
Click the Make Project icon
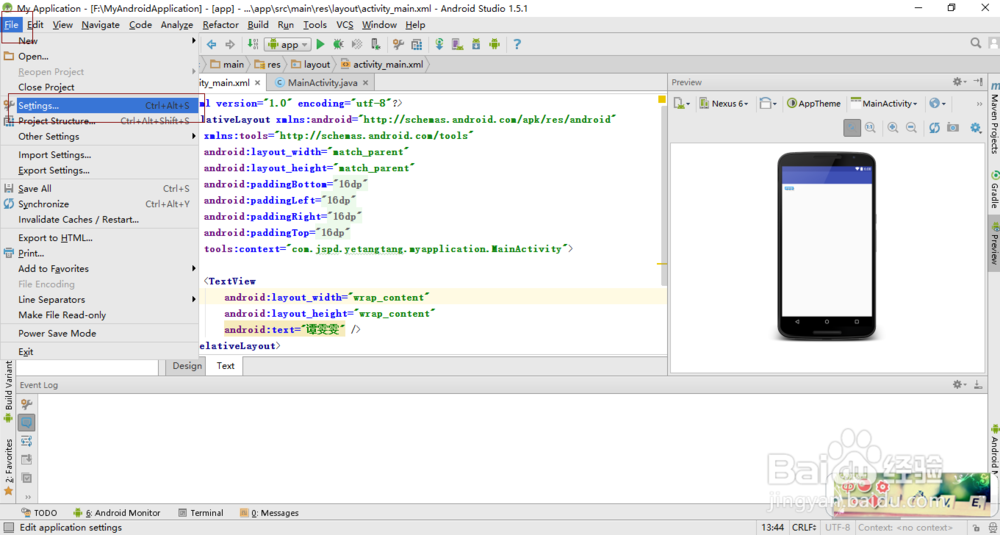click(253, 45)
